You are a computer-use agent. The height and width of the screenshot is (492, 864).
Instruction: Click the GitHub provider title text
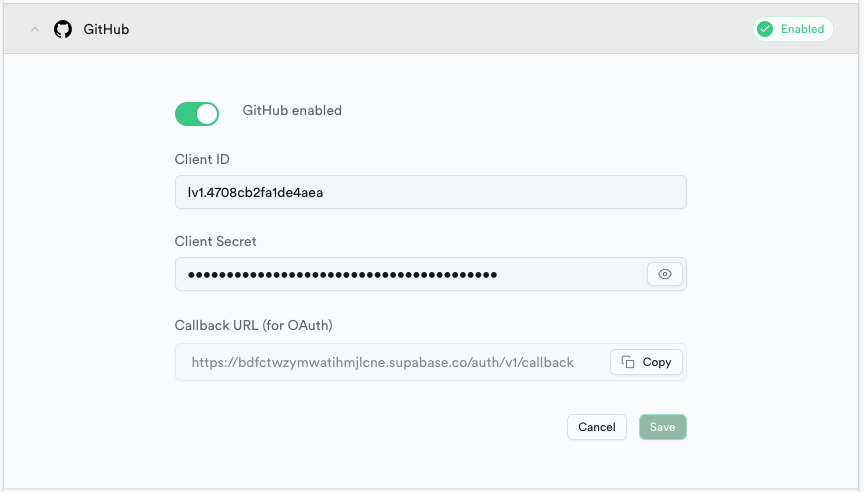click(106, 29)
